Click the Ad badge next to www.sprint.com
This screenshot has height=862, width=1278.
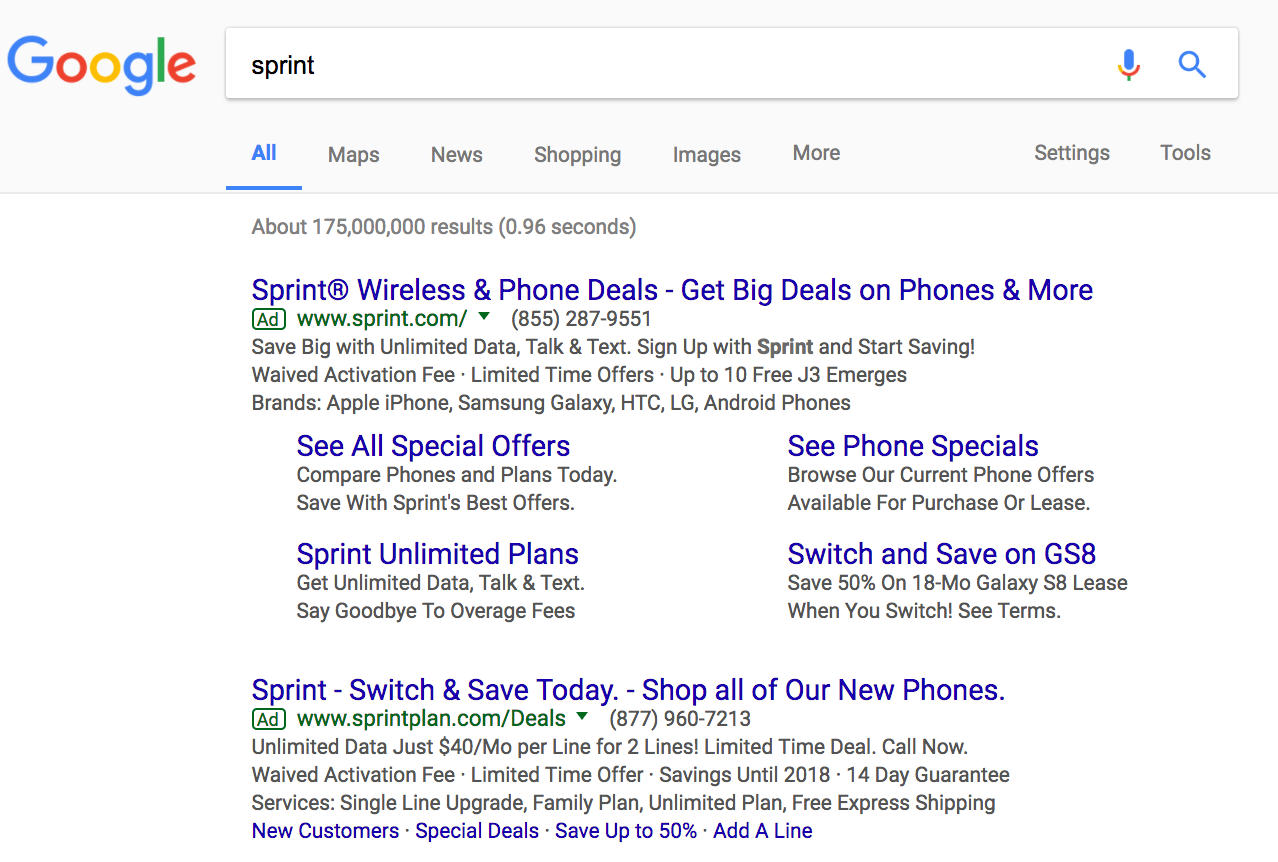point(268,318)
